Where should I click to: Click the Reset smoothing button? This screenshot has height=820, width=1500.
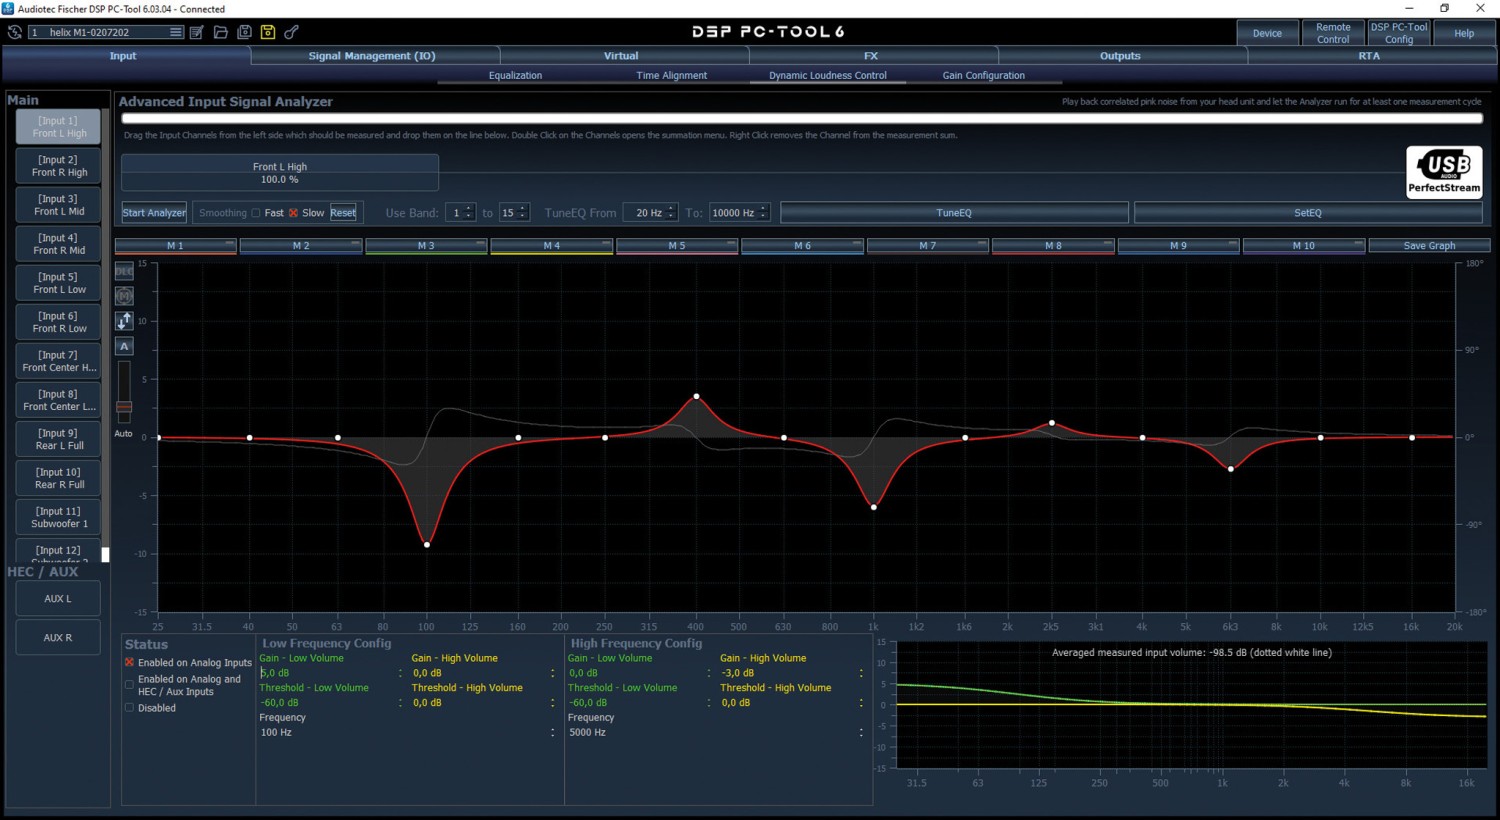coord(343,213)
